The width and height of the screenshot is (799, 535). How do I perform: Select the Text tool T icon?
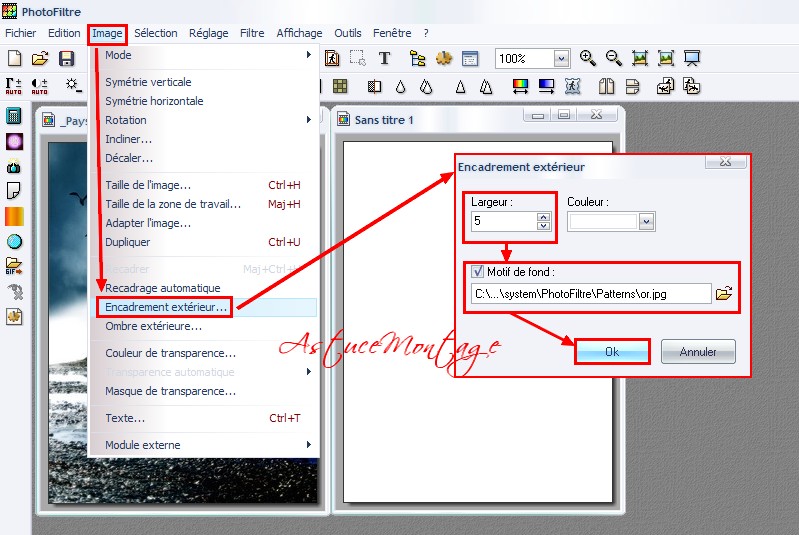384,58
